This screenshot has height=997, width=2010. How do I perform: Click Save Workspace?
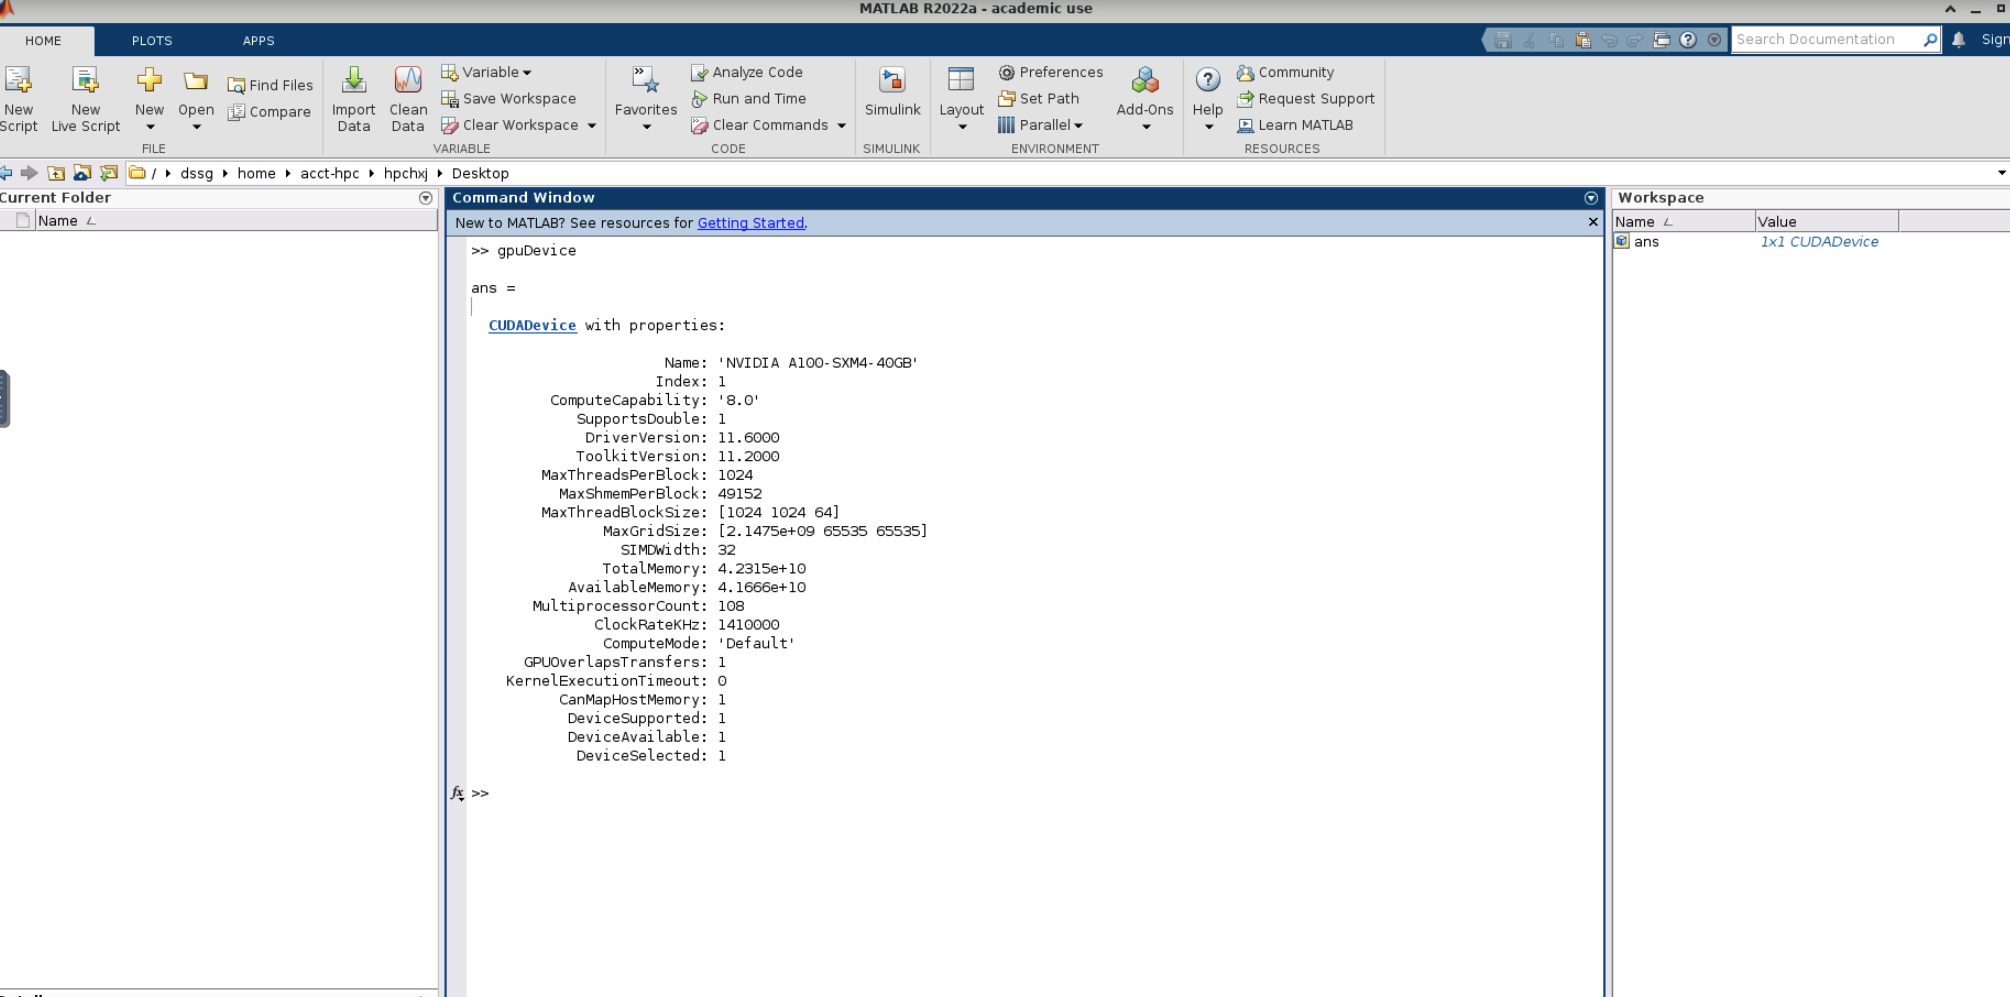point(508,98)
